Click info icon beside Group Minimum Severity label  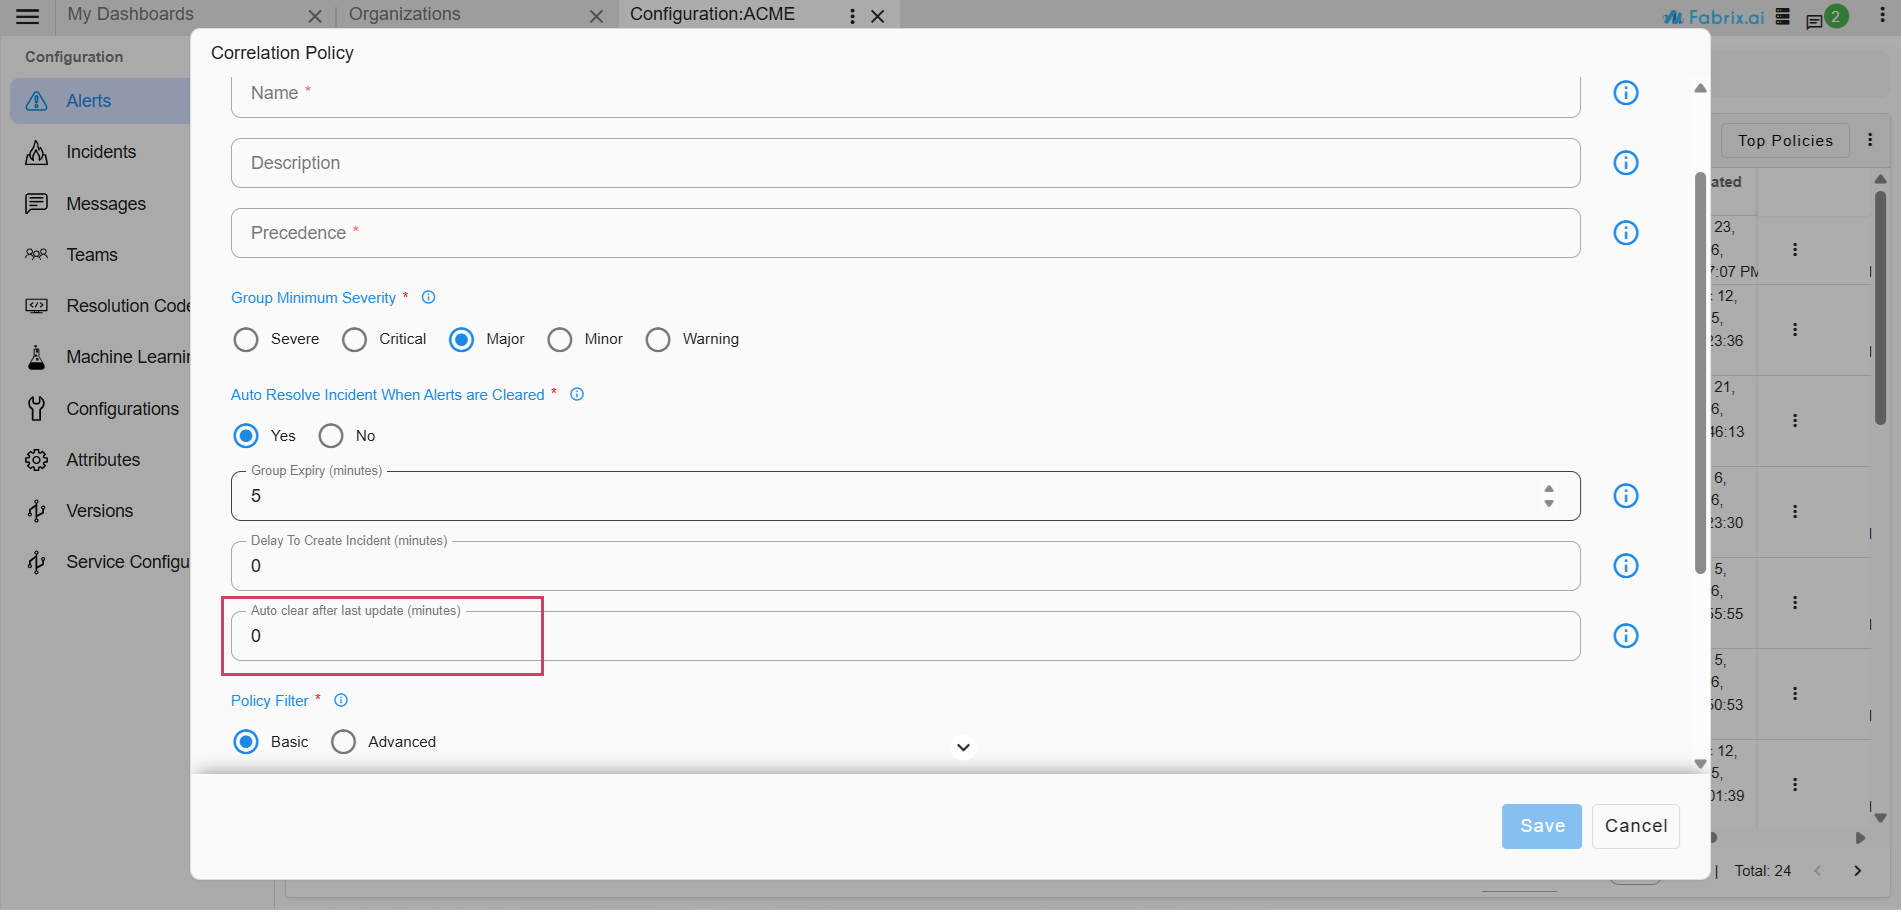[429, 298]
